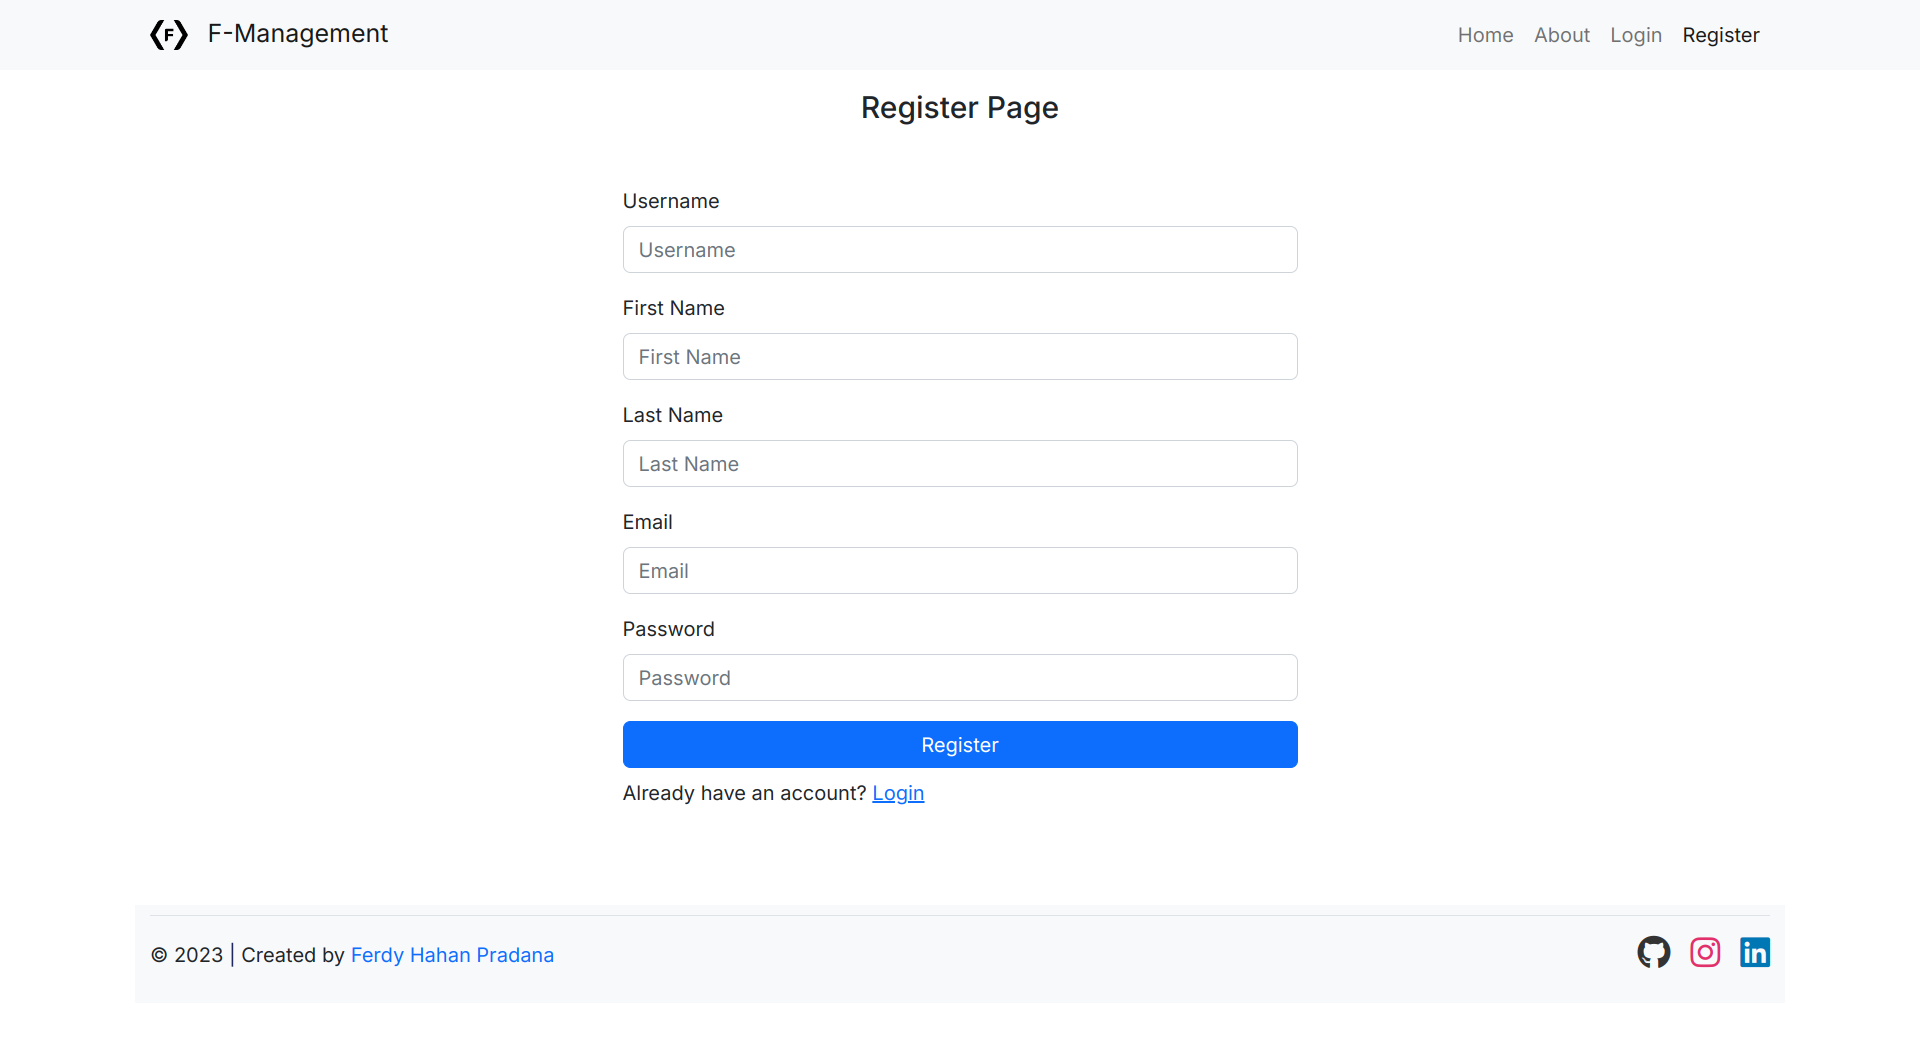
Task: Open the LinkedIn icon in footer
Action: [x=1755, y=952]
